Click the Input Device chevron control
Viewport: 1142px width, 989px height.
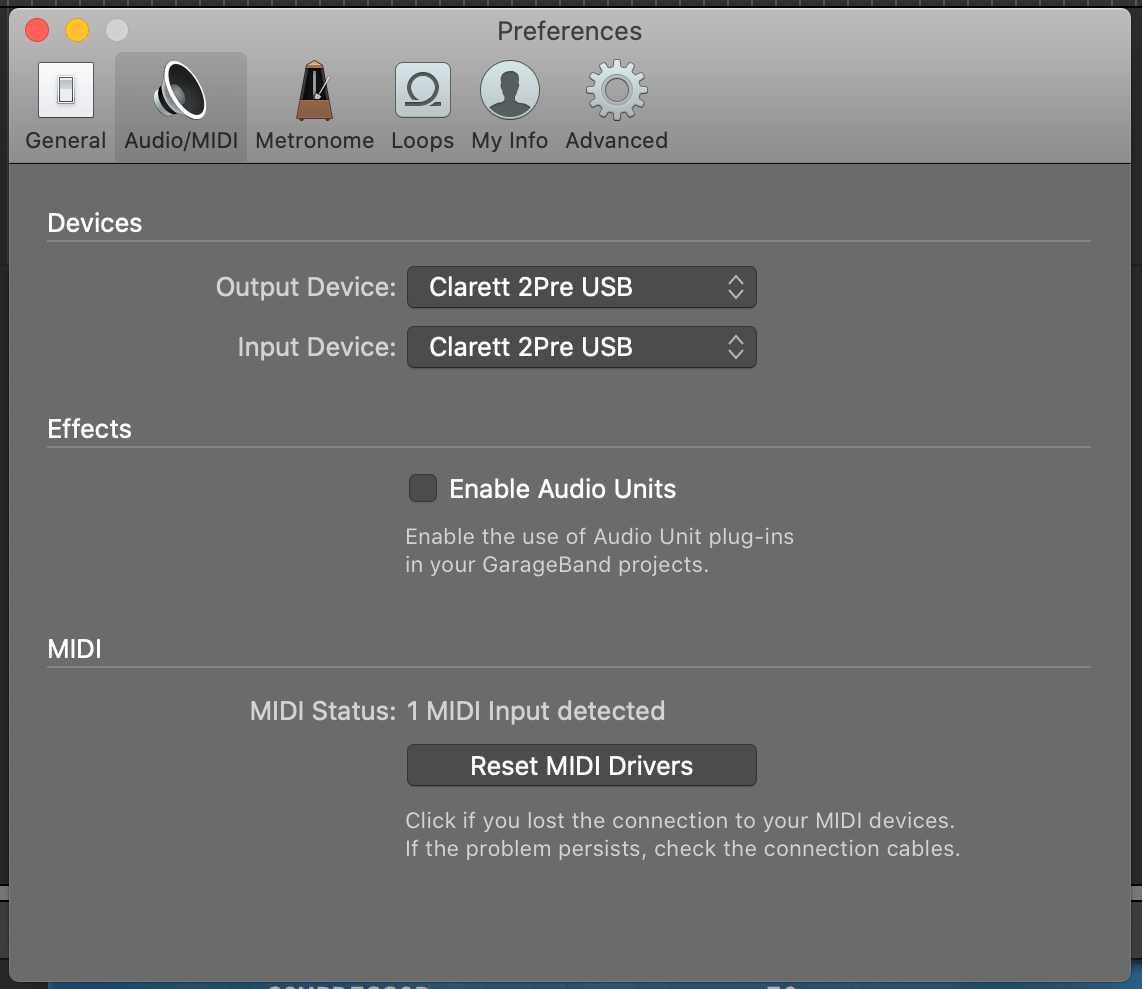tap(737, 347)
